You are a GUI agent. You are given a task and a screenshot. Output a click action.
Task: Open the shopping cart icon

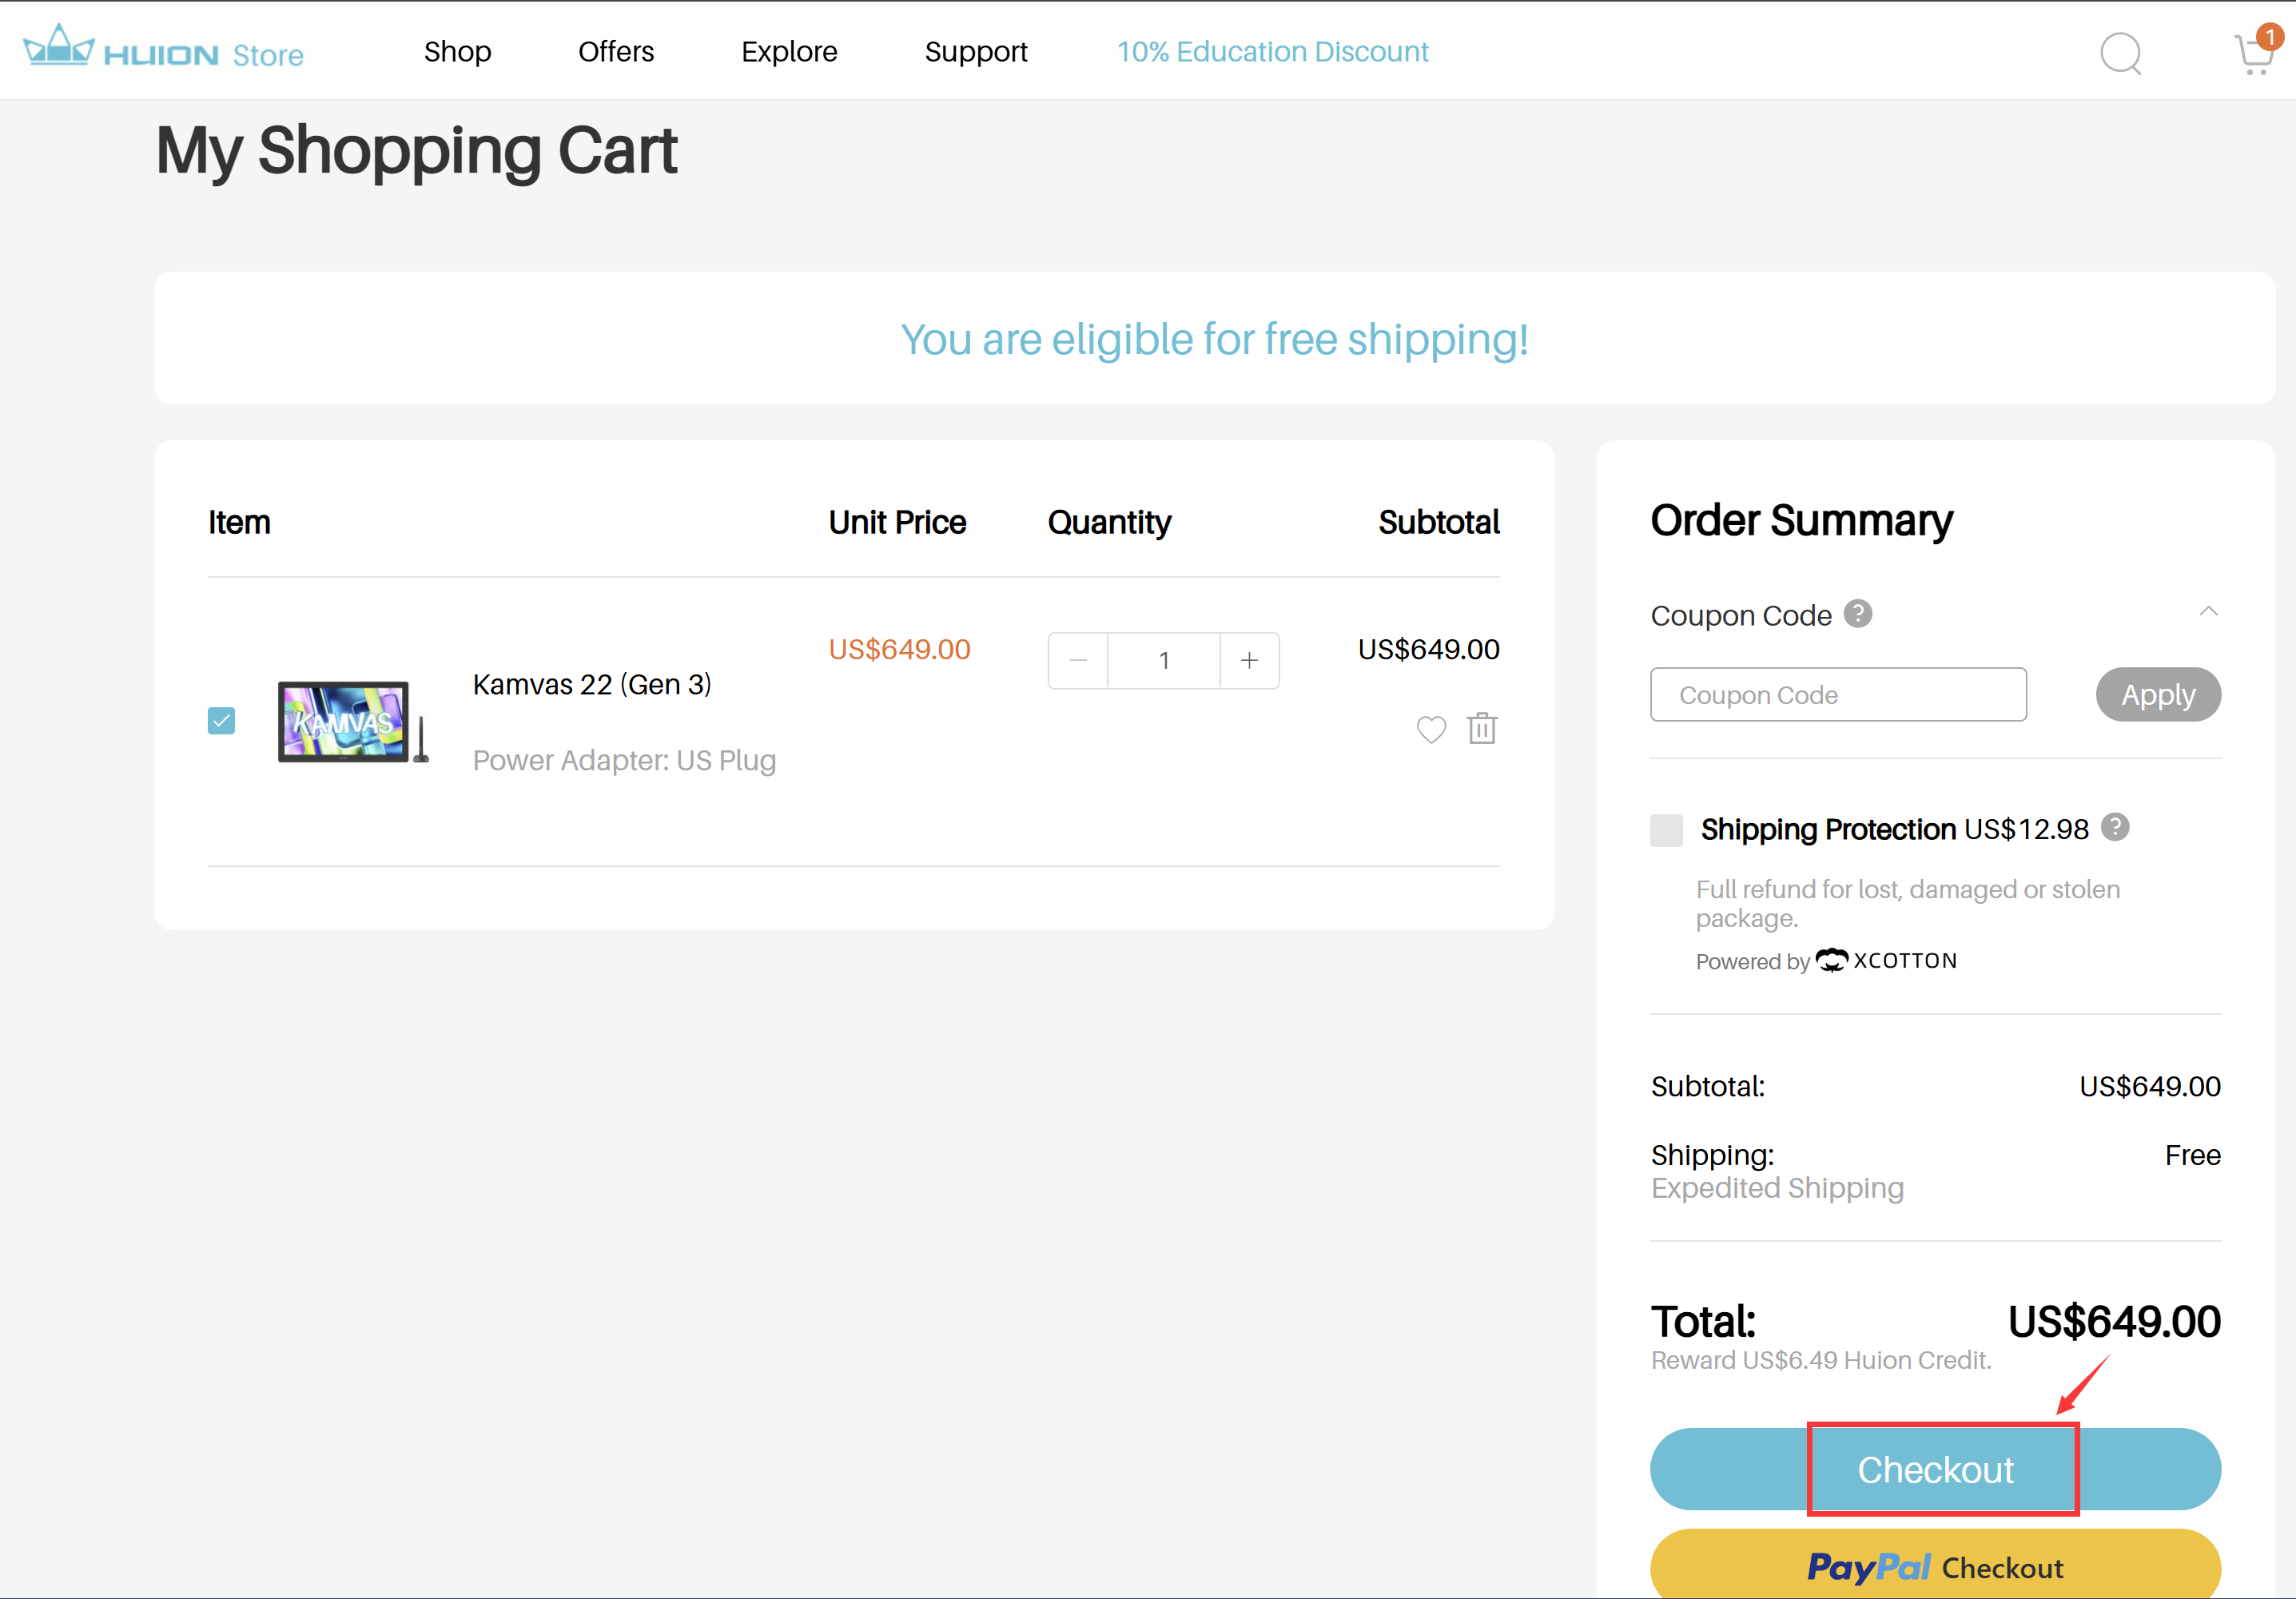tap(2253, 54)
